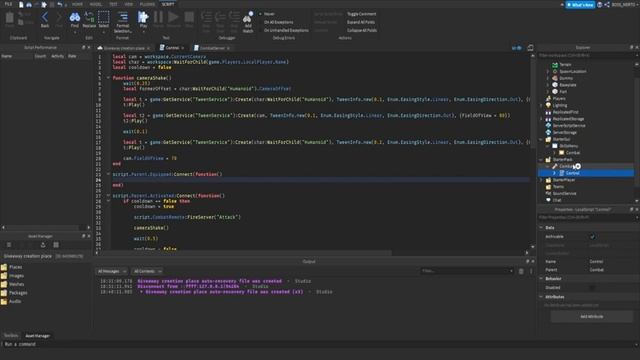Click the Expand All Folds action
640x360 pixels.
[x=361, y=22]
